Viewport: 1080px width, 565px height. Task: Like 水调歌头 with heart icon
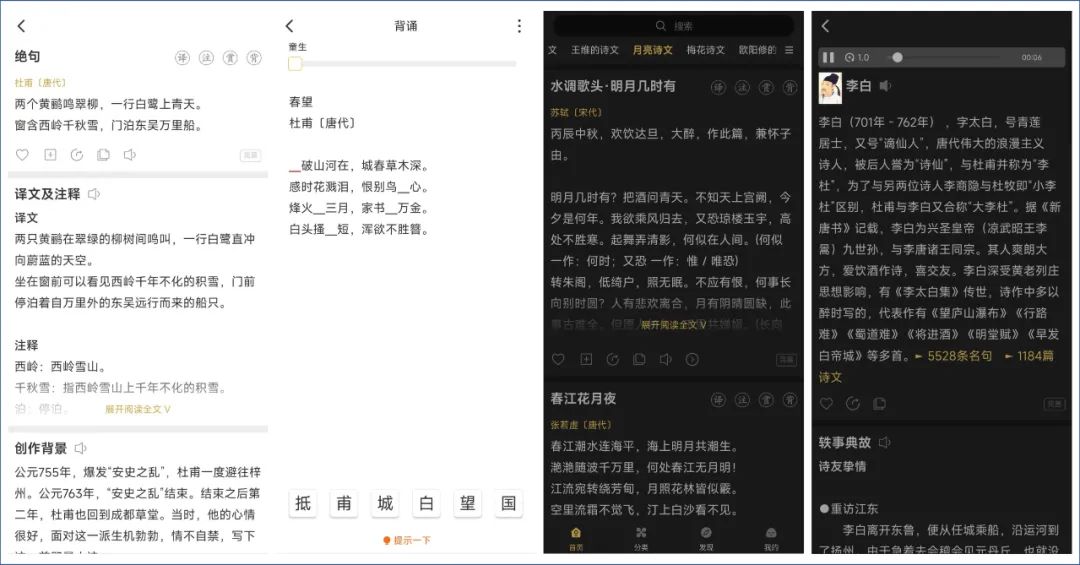[x=558, y=359]
